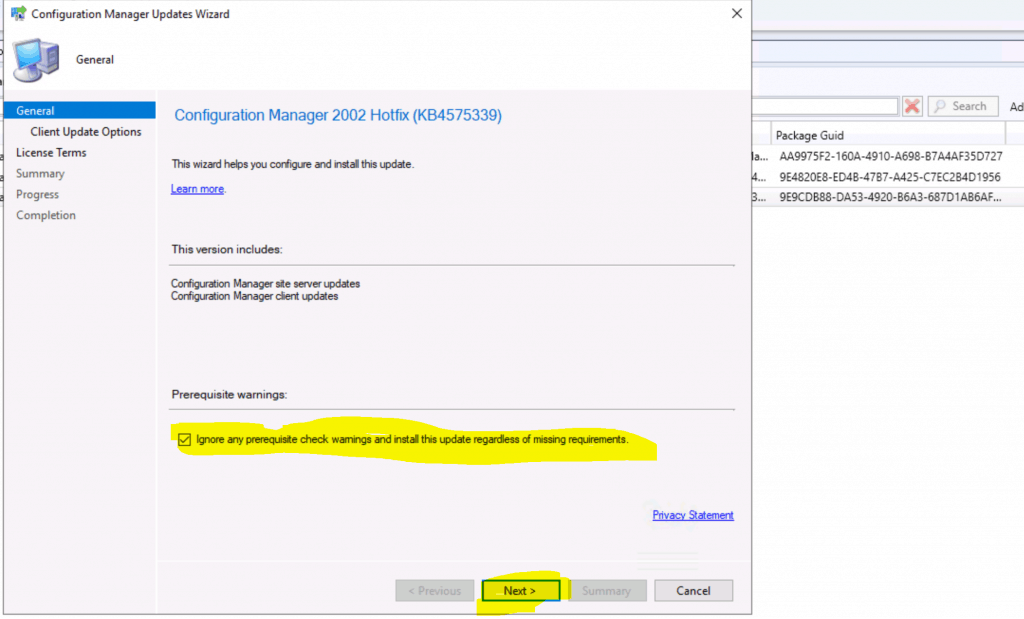Viewport: 1024px width, 619px height.
Task: Select the row with GUID starting 9E9CDB88-DA53-4920
Action: coord(888,197)
